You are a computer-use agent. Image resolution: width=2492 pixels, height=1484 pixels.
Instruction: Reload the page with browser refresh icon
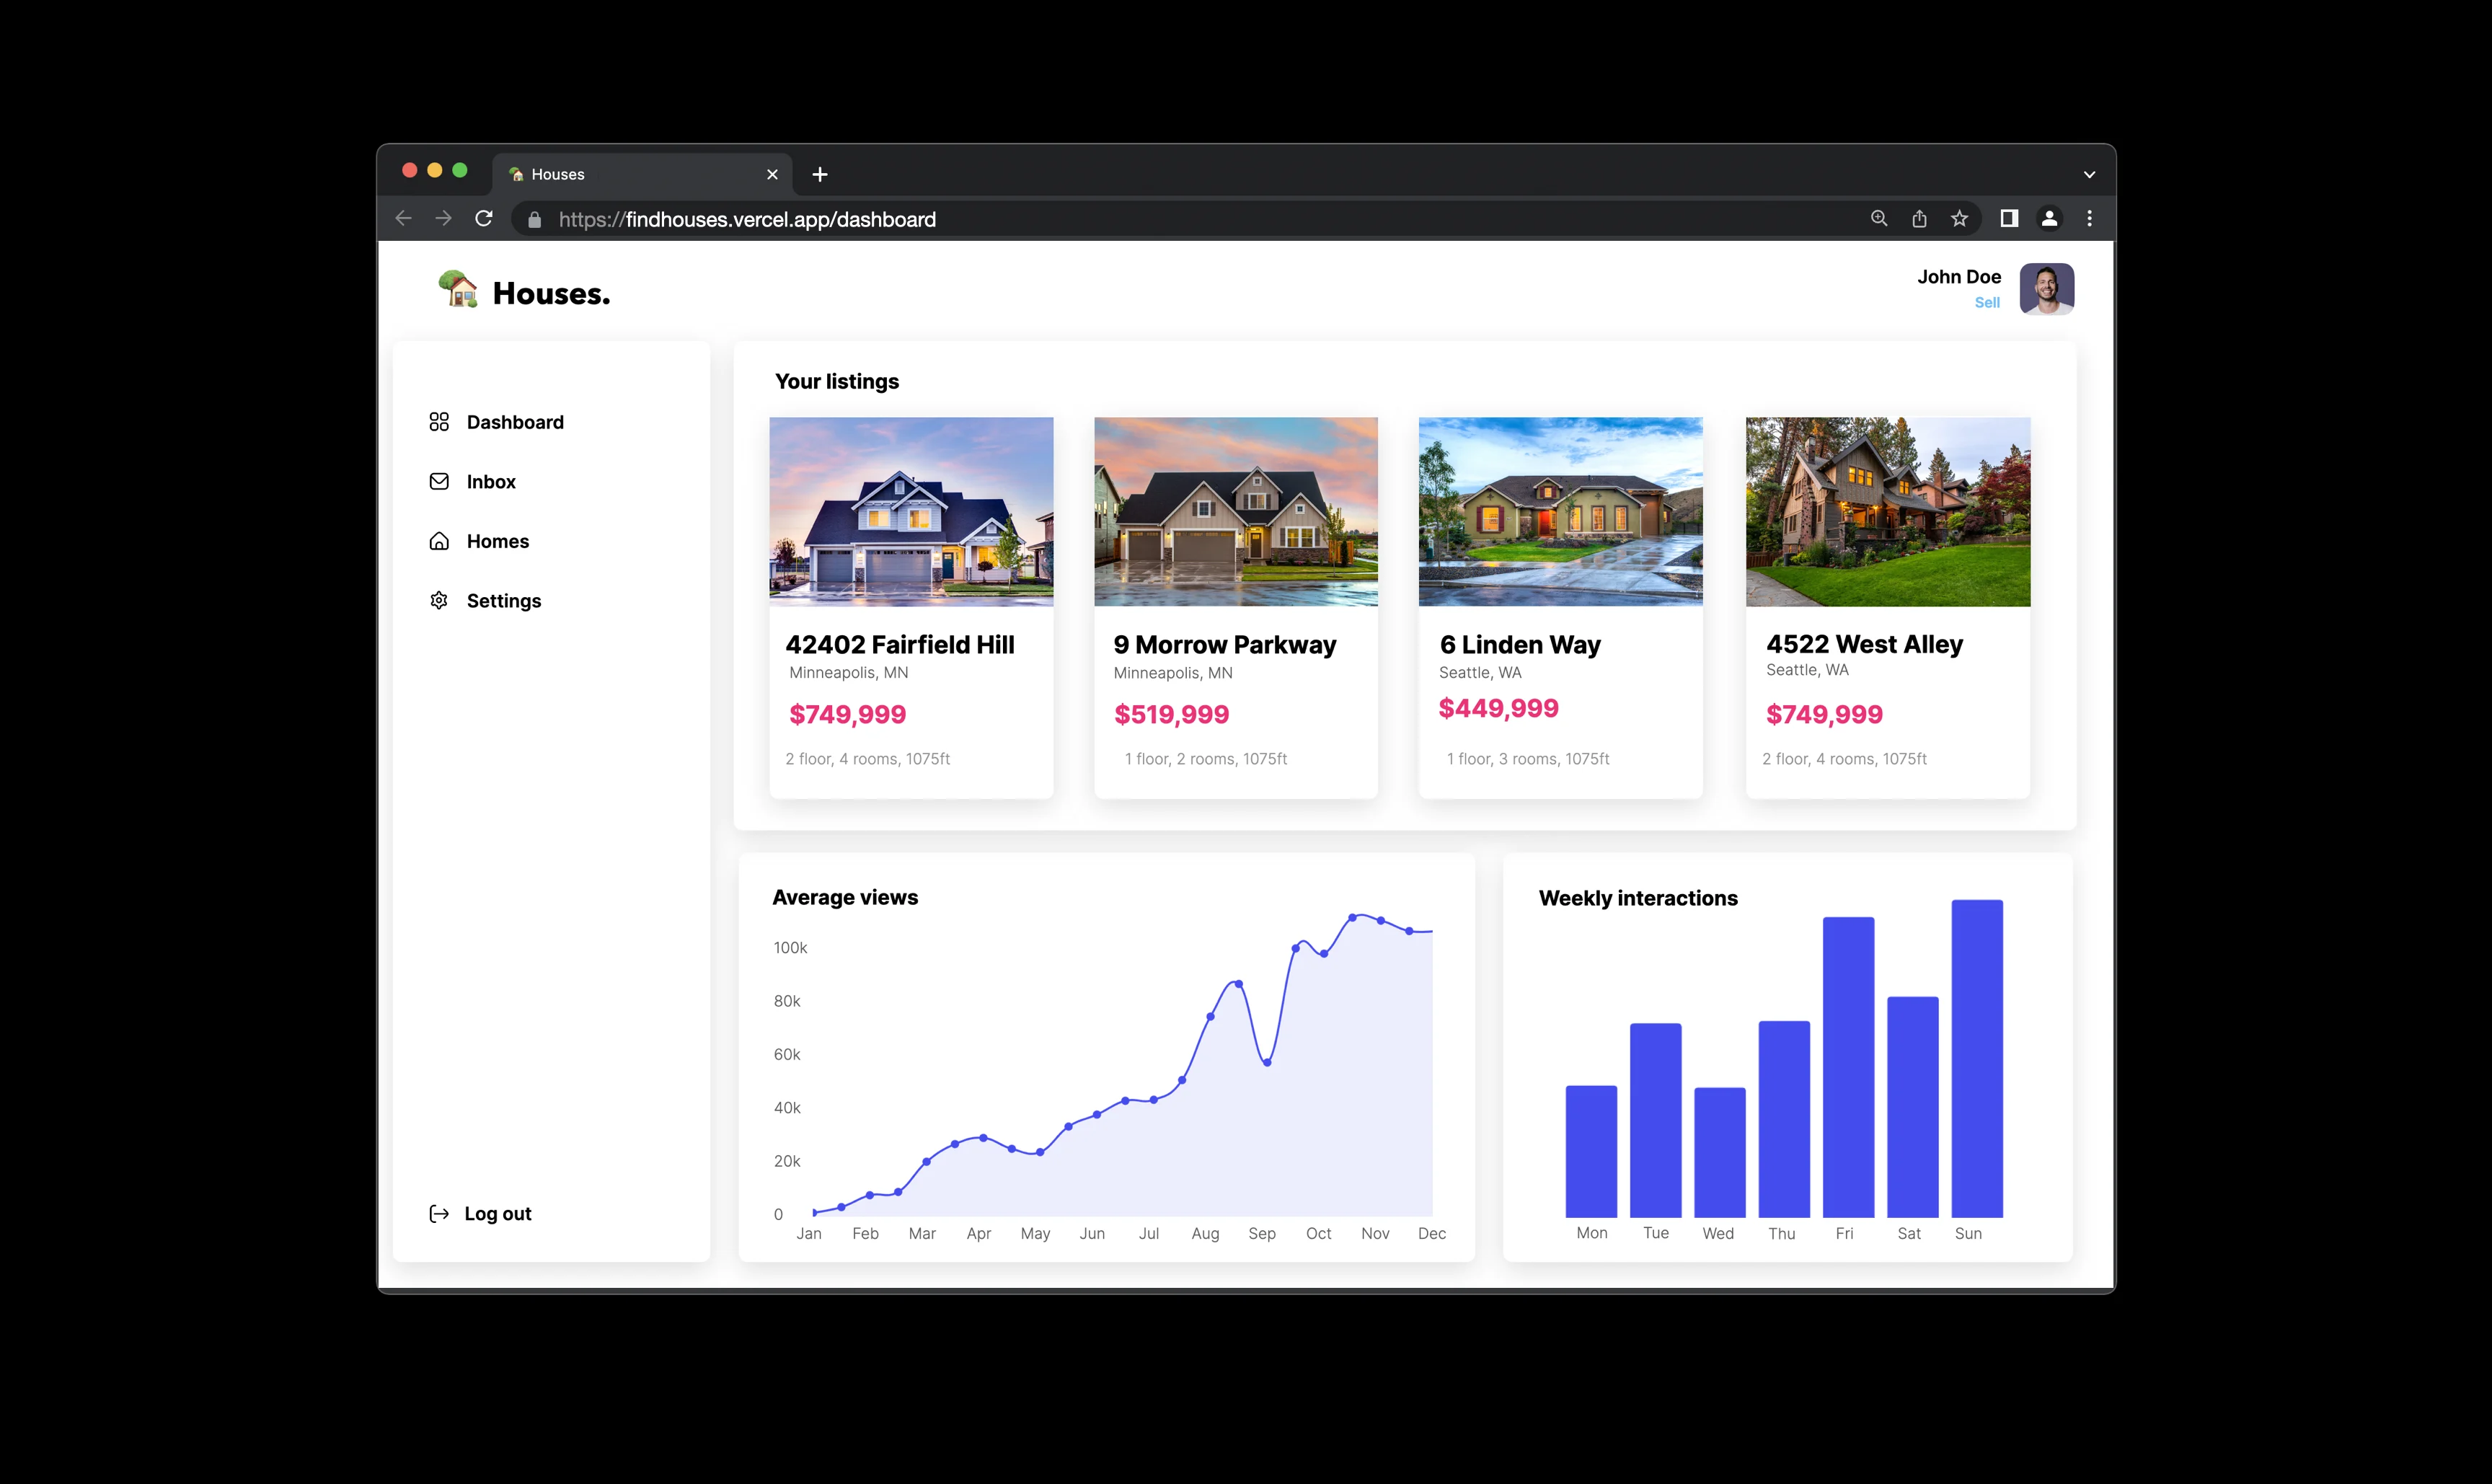[484, 219]
